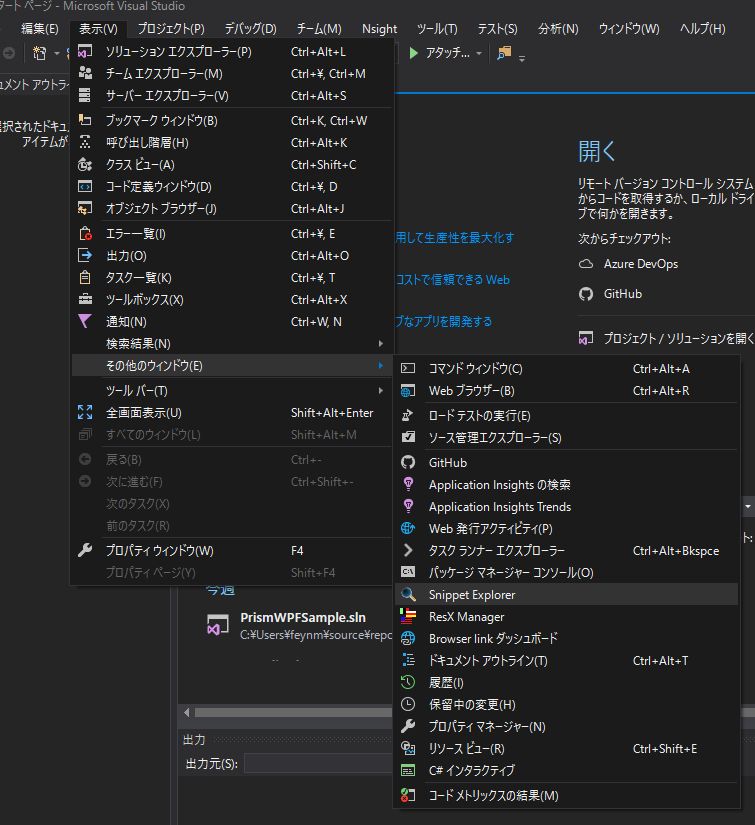Click the アタッチ start button
The width and height of the screenshot is (755, 825).
tap(440, 53)
